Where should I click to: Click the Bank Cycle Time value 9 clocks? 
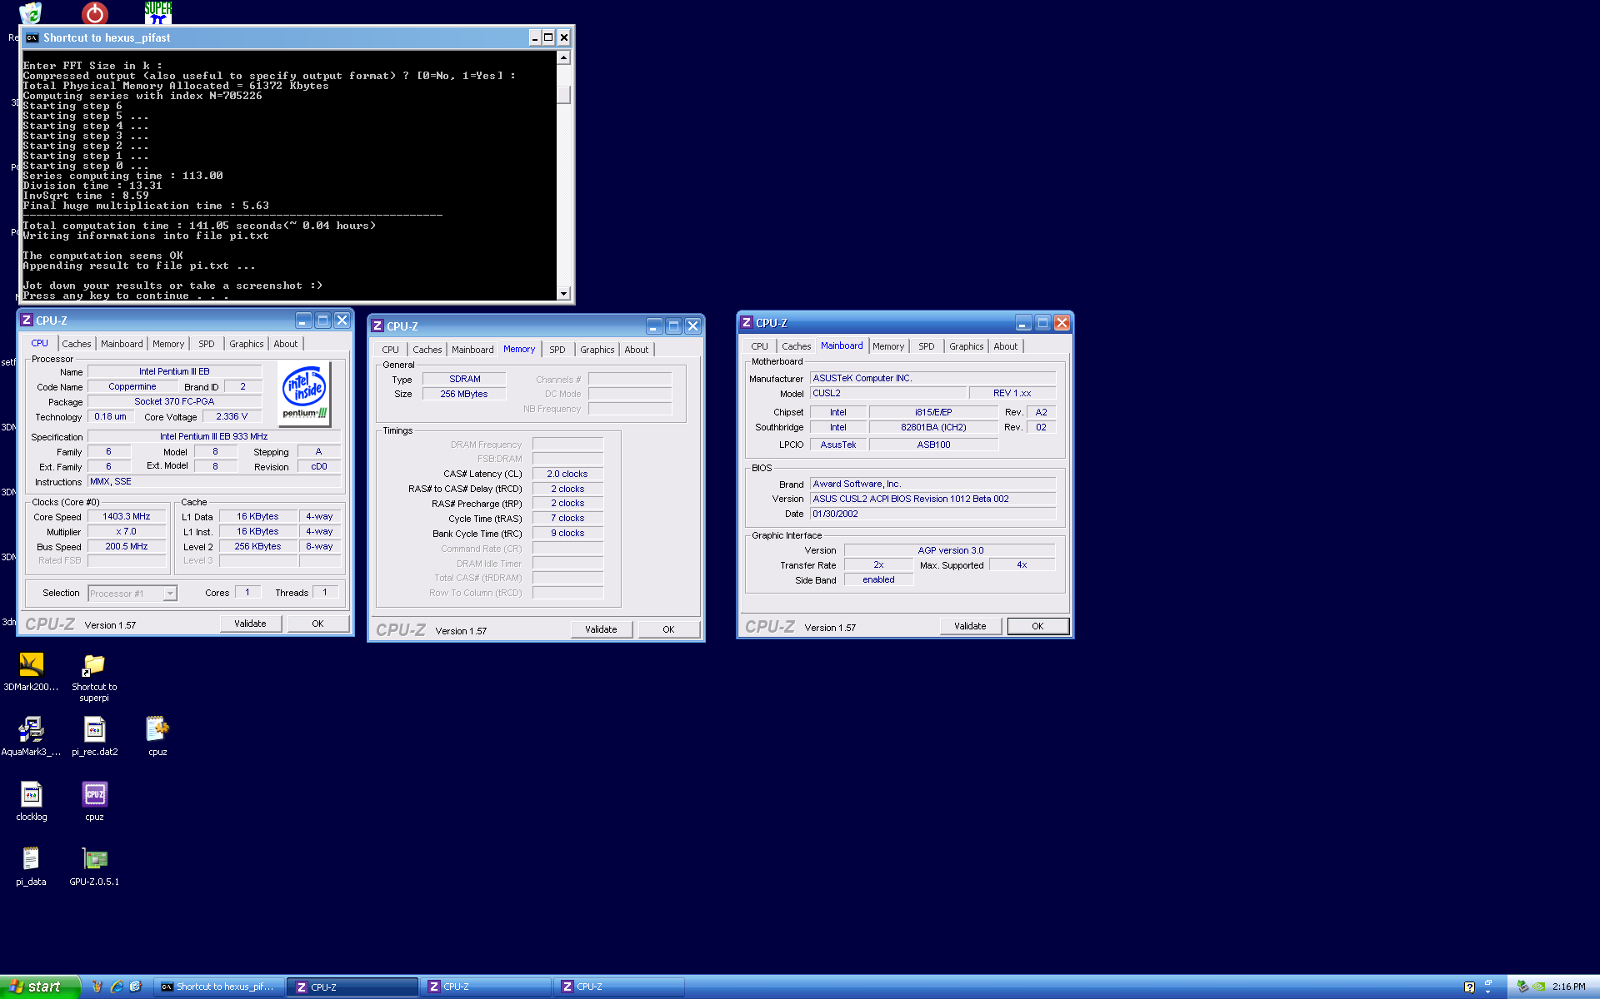[567, 534]
